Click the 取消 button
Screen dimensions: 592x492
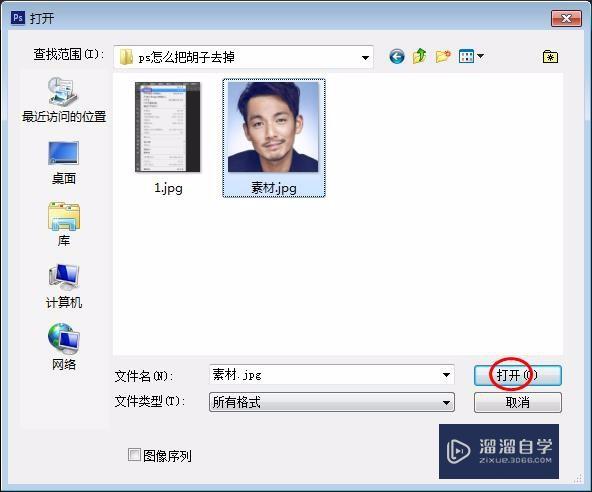point(518,403)
